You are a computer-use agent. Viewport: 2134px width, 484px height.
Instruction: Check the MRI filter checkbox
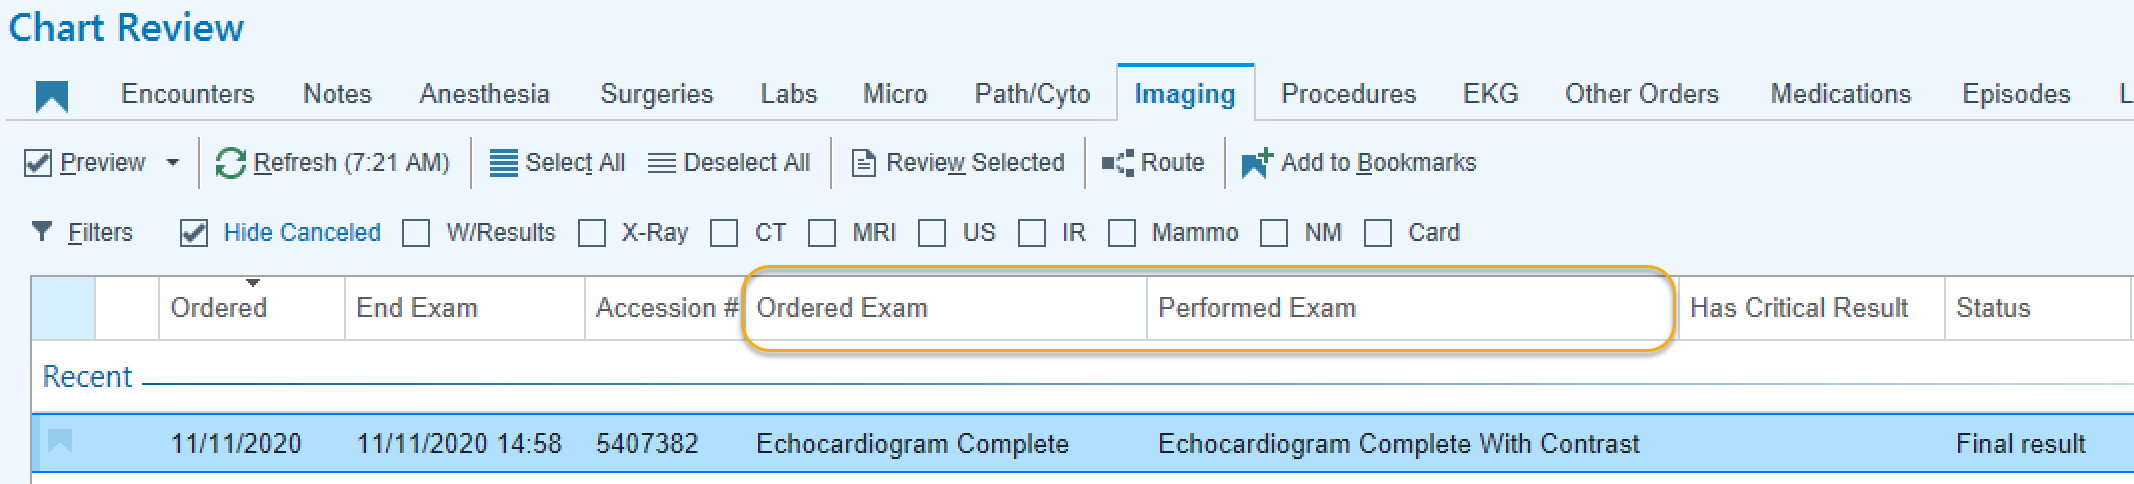coord(822,233)
